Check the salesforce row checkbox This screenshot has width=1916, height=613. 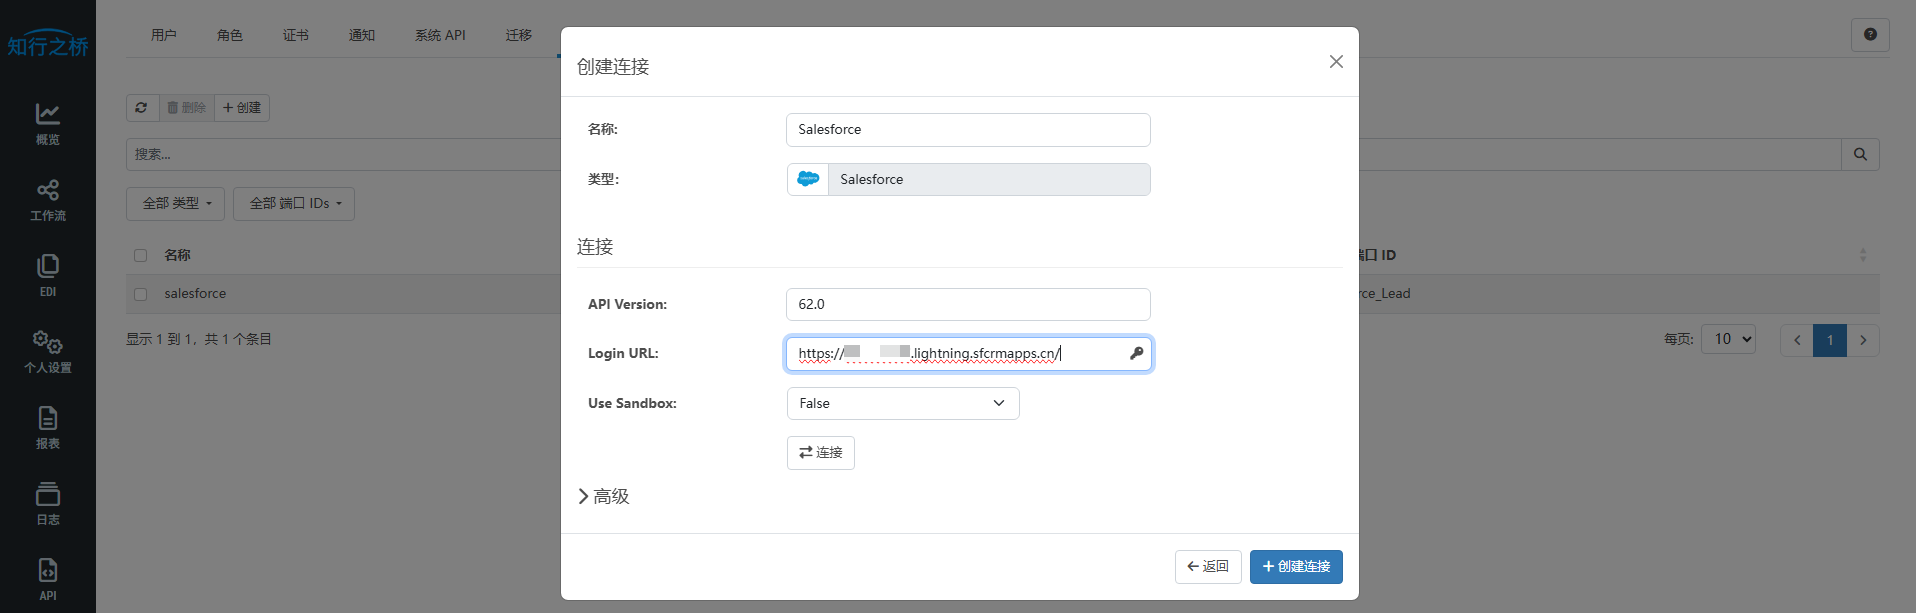(141, 294)
